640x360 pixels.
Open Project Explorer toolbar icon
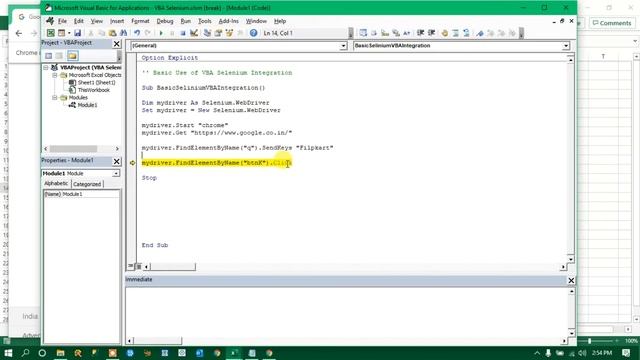point(207,33)
